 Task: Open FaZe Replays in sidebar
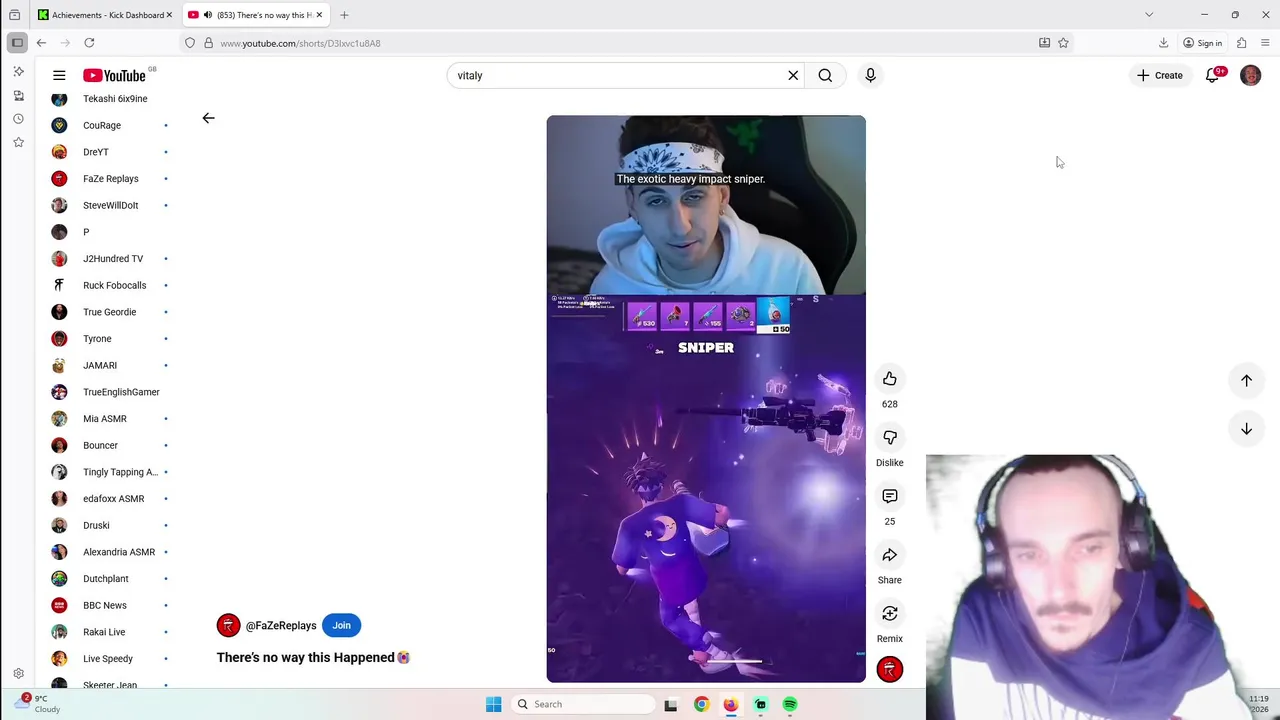pyautogui.click(x=110, y=179)
